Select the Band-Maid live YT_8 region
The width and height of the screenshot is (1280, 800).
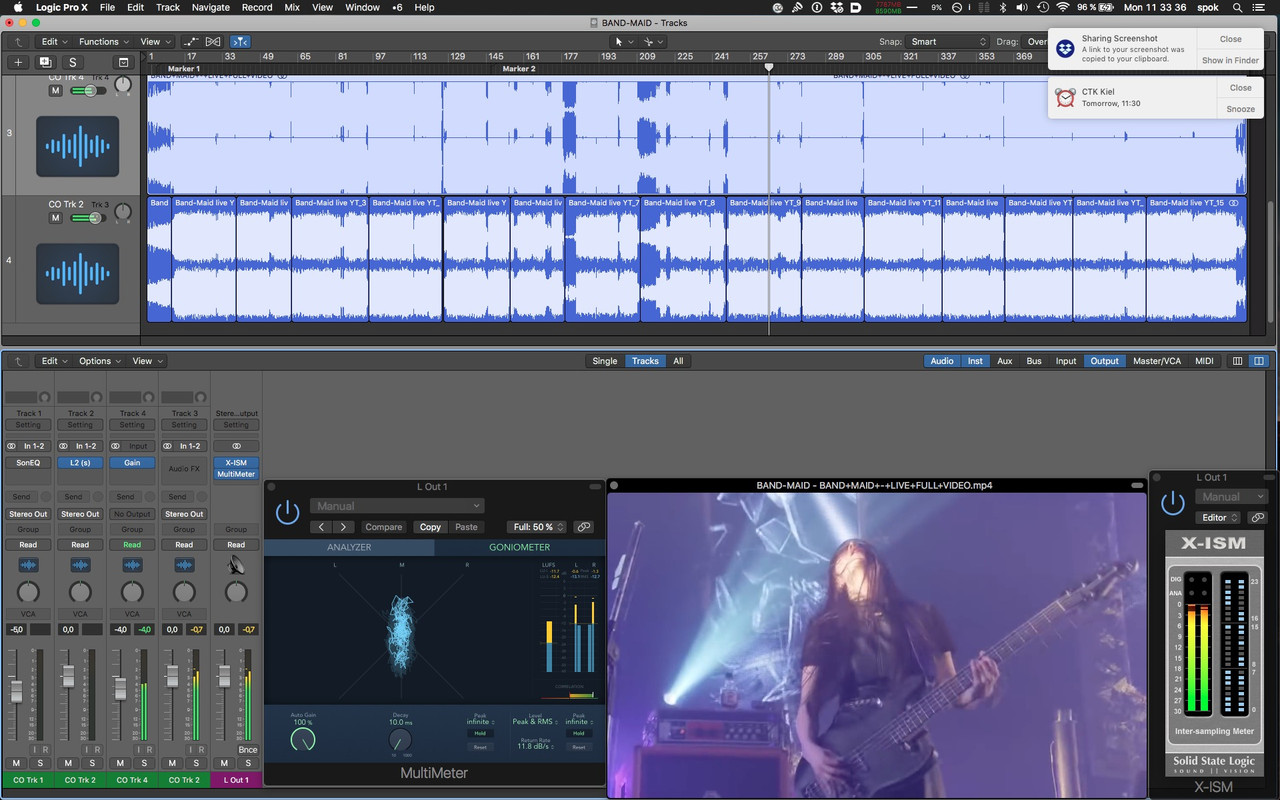tap(682, 259)
